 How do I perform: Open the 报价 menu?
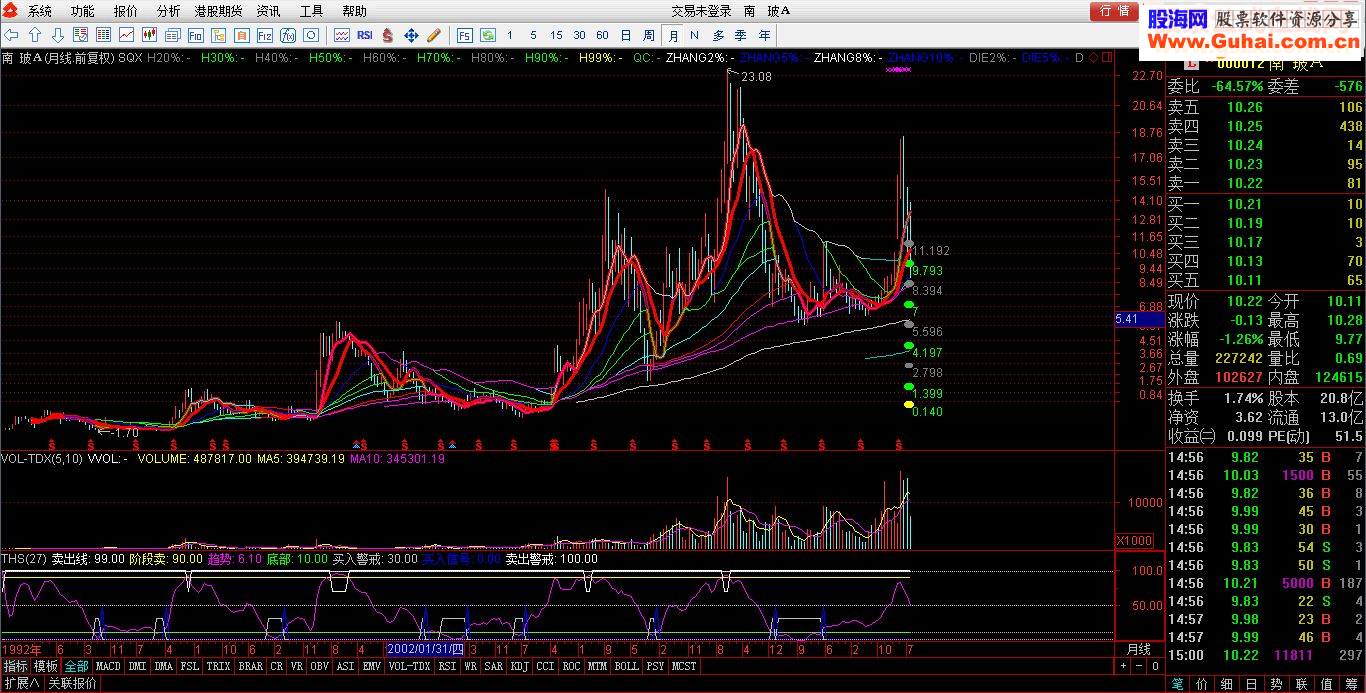tap(125, 11)
